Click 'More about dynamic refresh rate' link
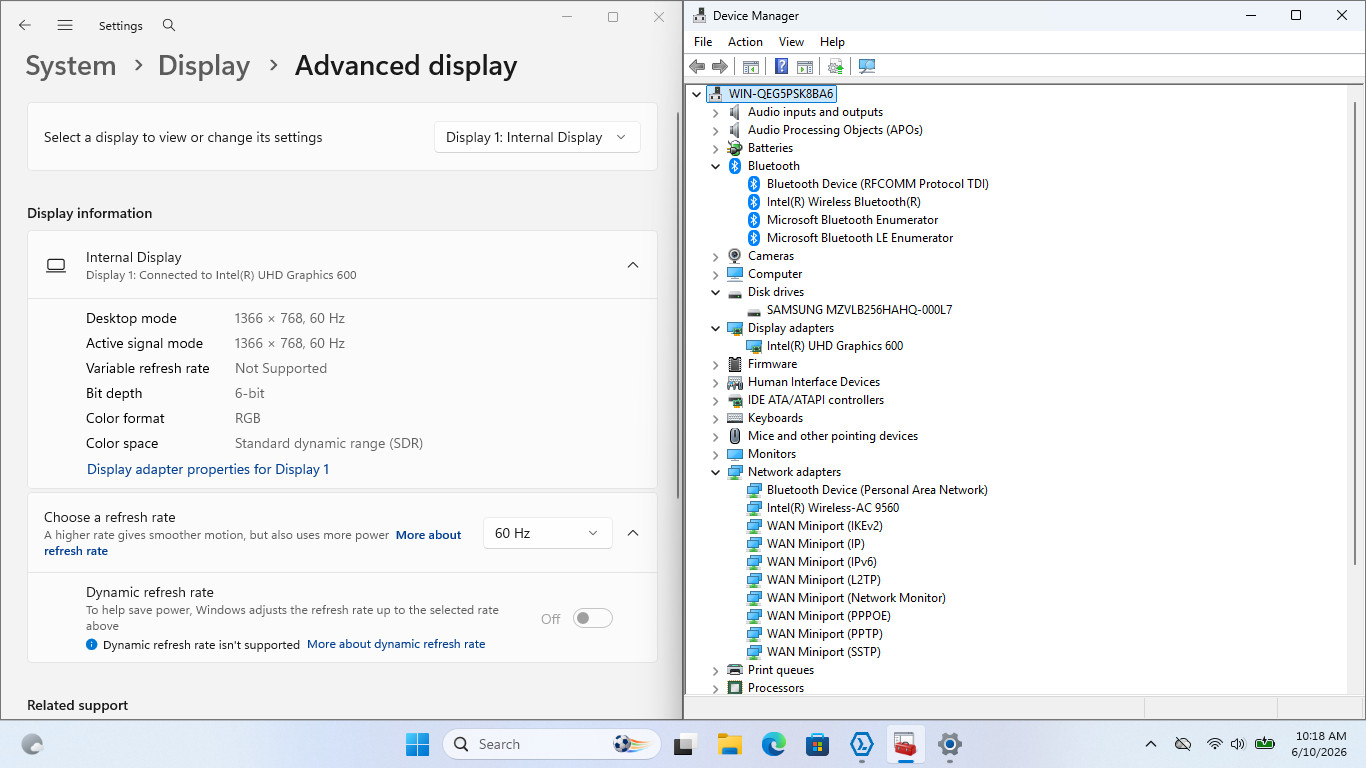Screen dimensions: 1366x768 396,644
